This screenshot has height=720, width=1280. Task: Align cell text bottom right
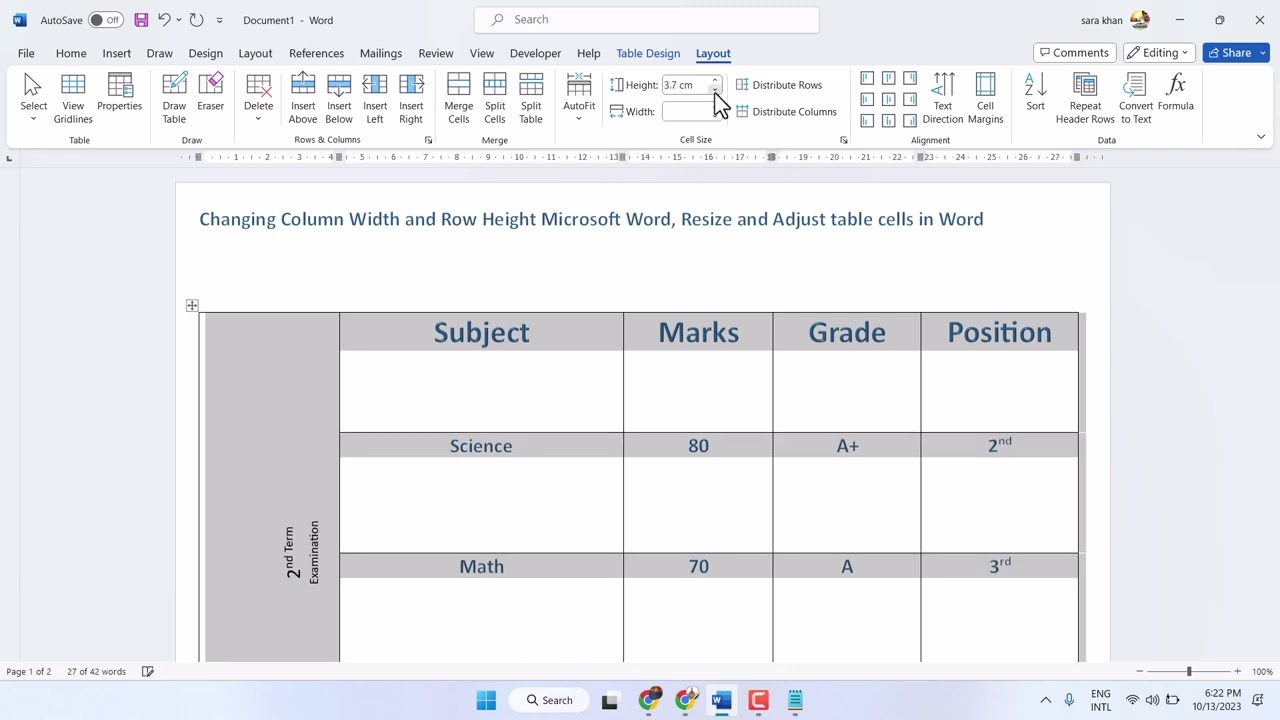pyautogui.click(x=909, y=121)
